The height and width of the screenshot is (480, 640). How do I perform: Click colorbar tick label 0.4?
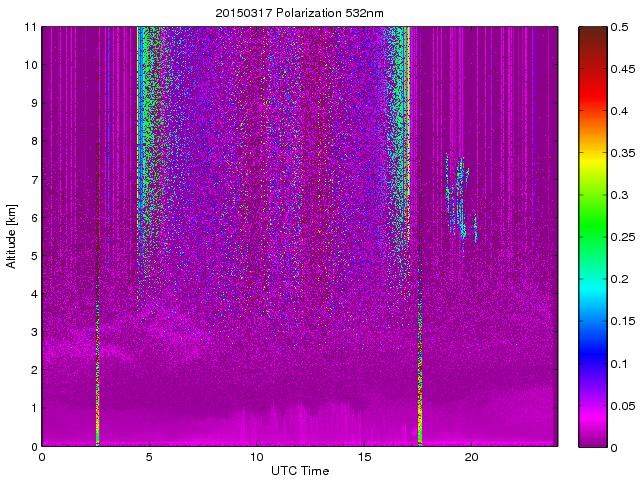click(619, 111)
